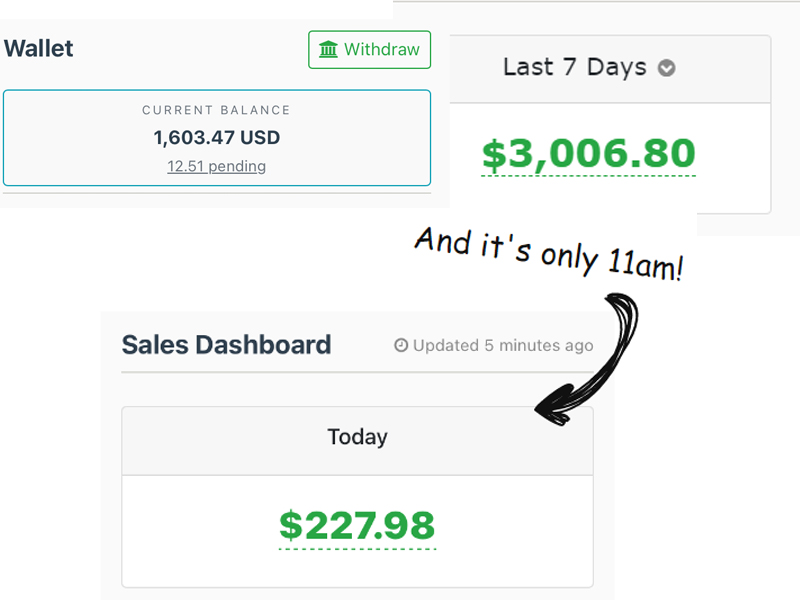Click the clock icon beside Updated
Screen dimensions: 800x600
click(x=401, y=345)
